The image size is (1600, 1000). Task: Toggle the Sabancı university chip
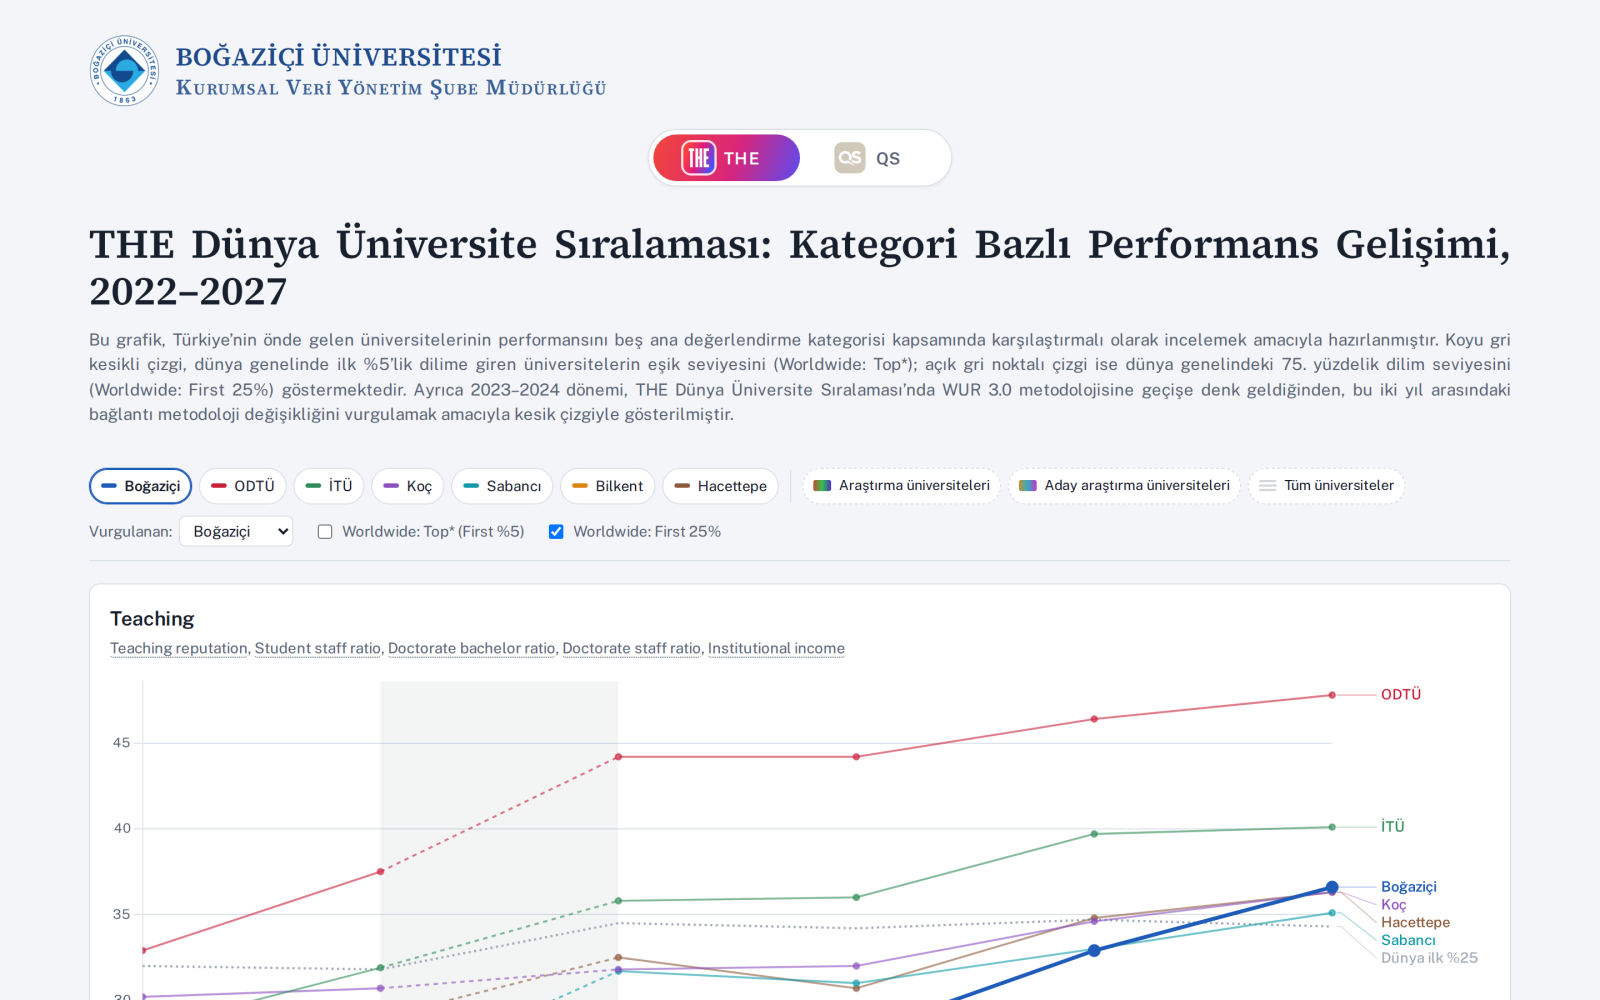tap(502, 486)
